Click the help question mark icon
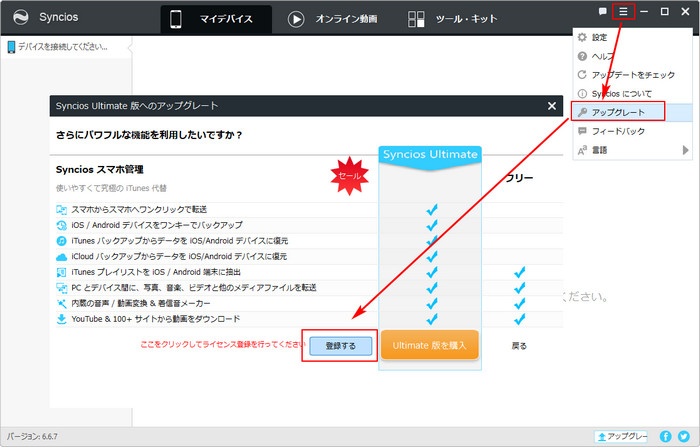 tap(582, 56)
